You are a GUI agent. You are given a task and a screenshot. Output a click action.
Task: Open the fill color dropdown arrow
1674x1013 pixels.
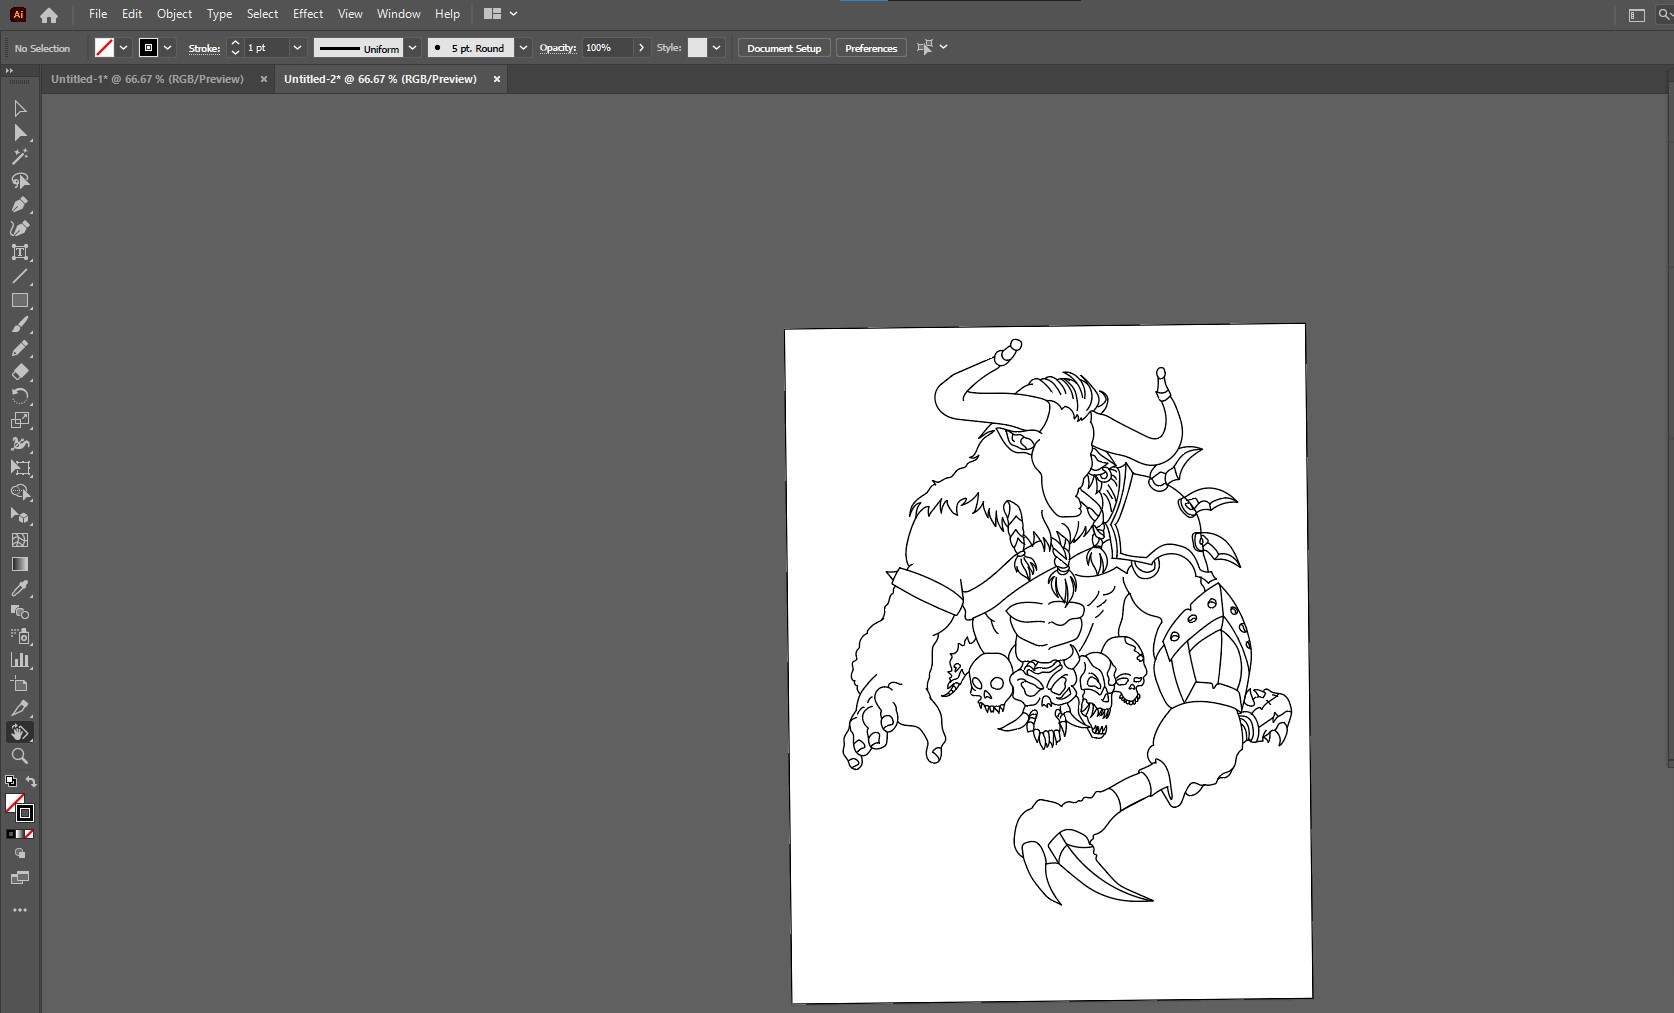(x=124, y=48)
